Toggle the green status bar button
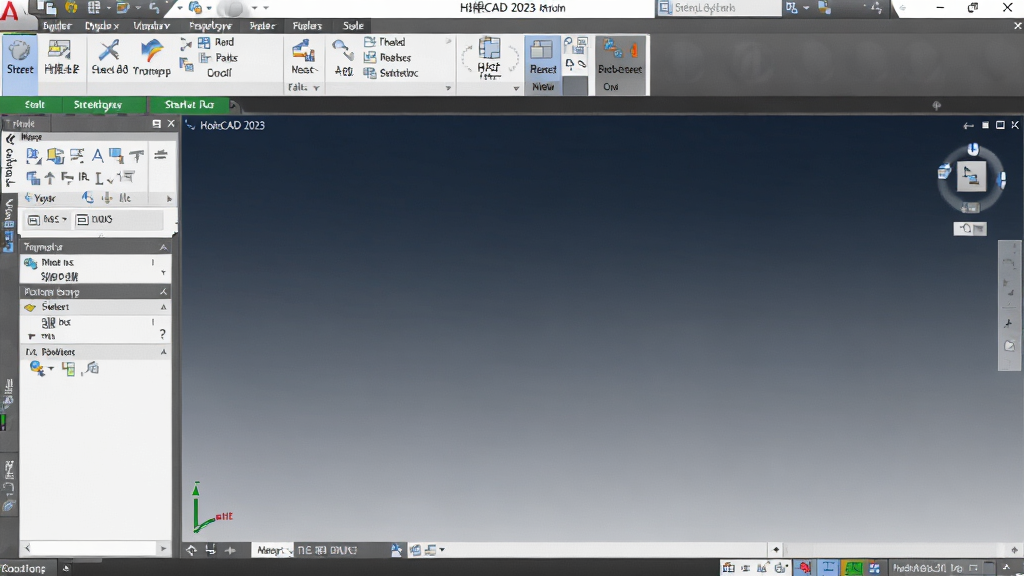The width and height of the screenshot is (1024, 576). pos(852,568)
